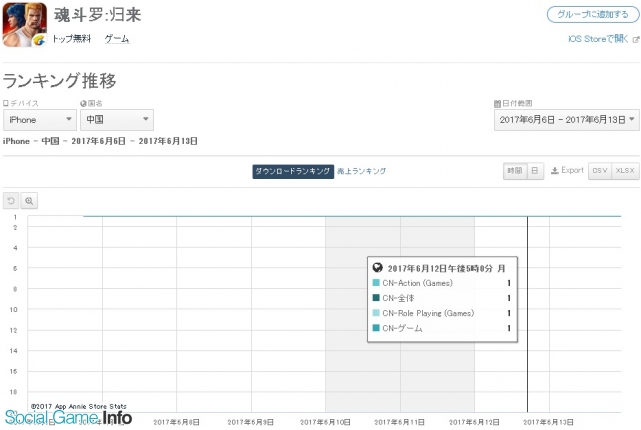The width and height of the screenshot is (641, 430).
Task: Open the date range dropdown 2017年6月6日
Action: (x=567, y=120)
